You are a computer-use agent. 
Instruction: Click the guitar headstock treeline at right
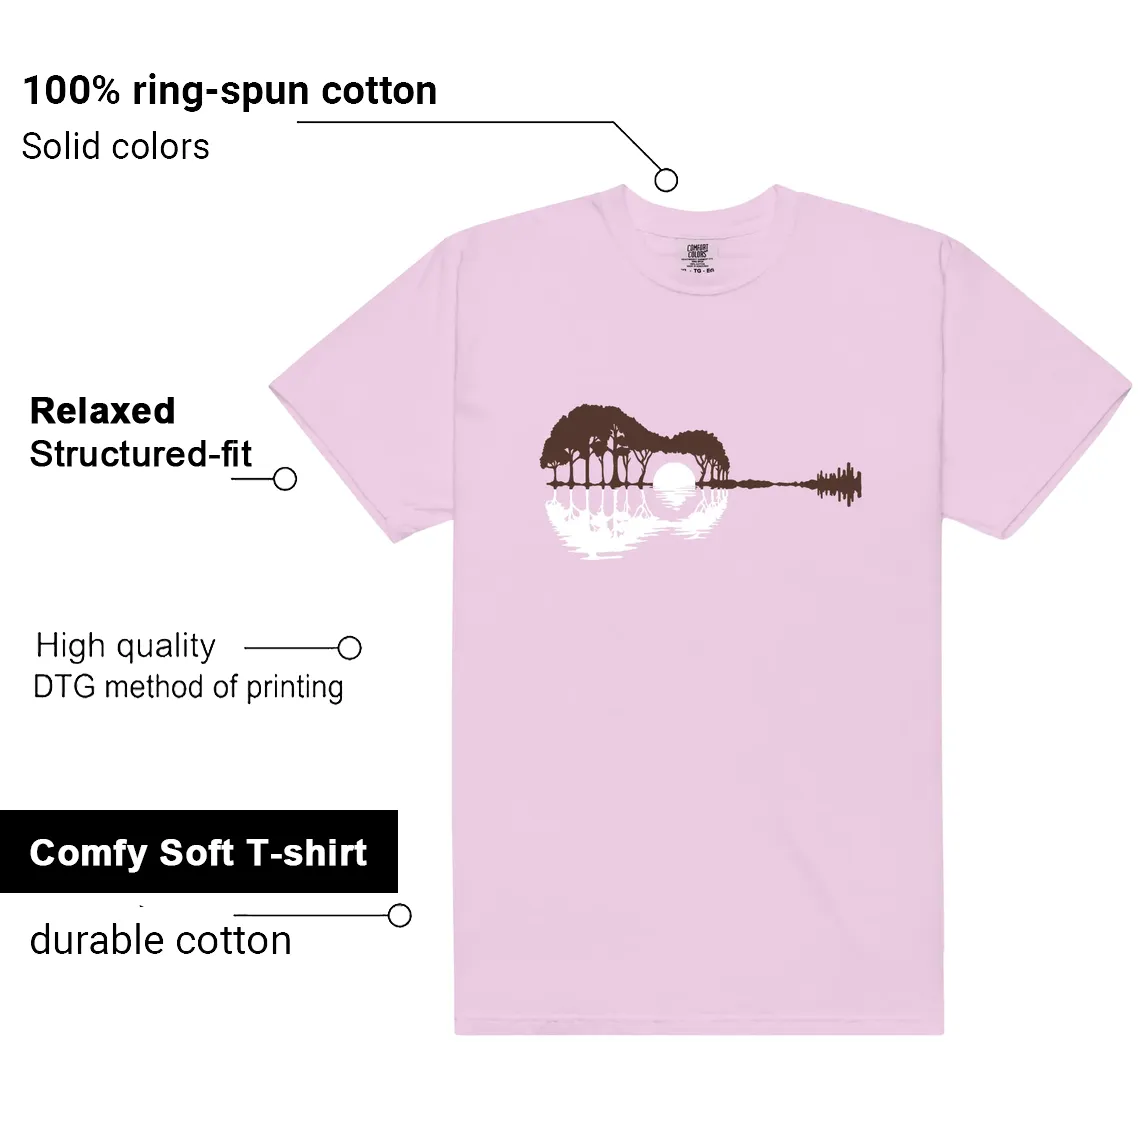click(x=840, y=482)
